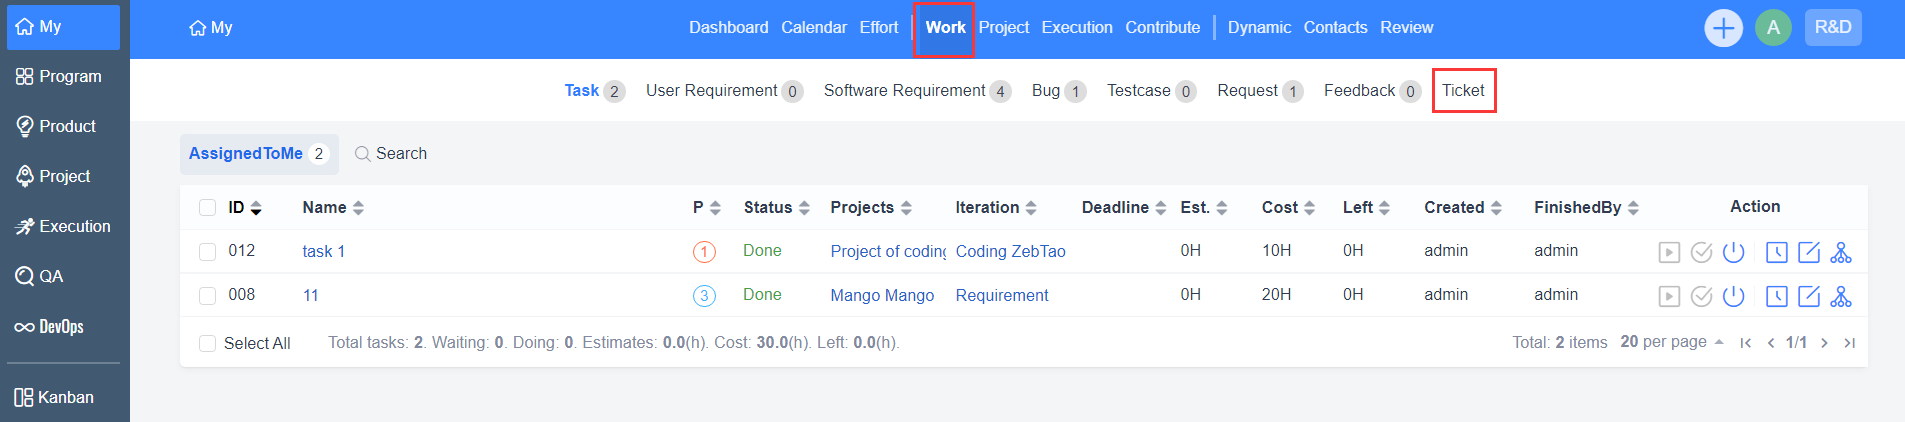Open the R&D vision switcher
This screenshot has height=422, width=1905.
pos(1833,28)
